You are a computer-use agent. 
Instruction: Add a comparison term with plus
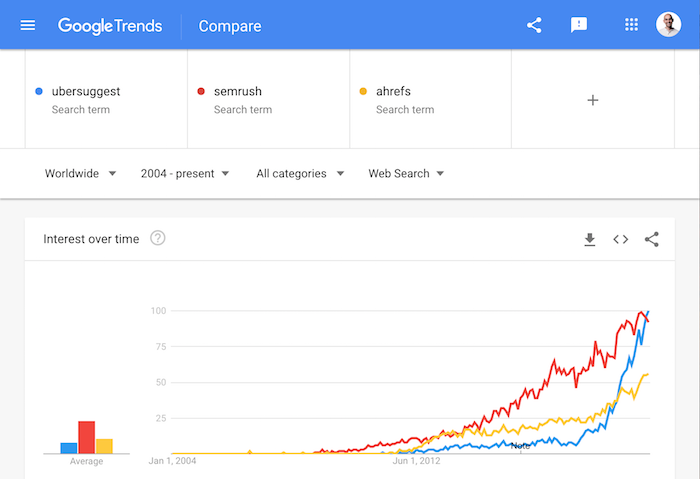coord(593,100)
